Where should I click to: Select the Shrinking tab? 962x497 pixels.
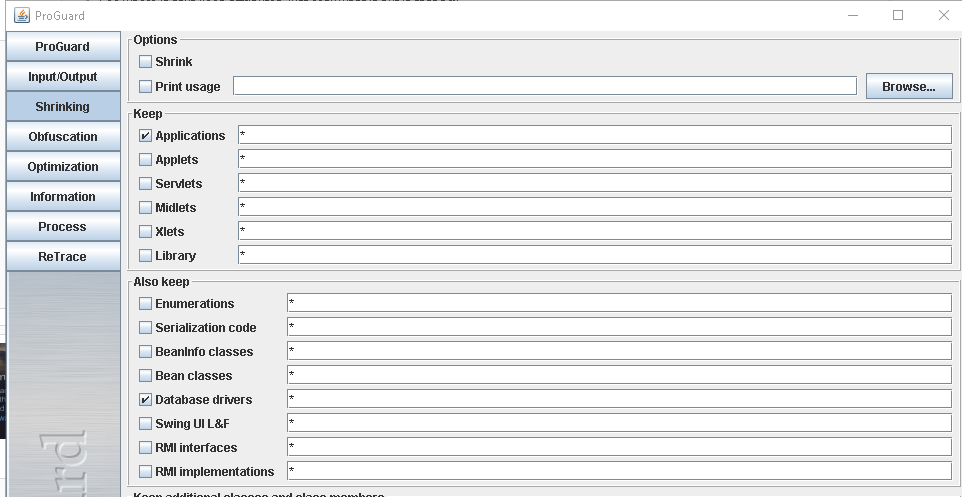click(63, 107)
